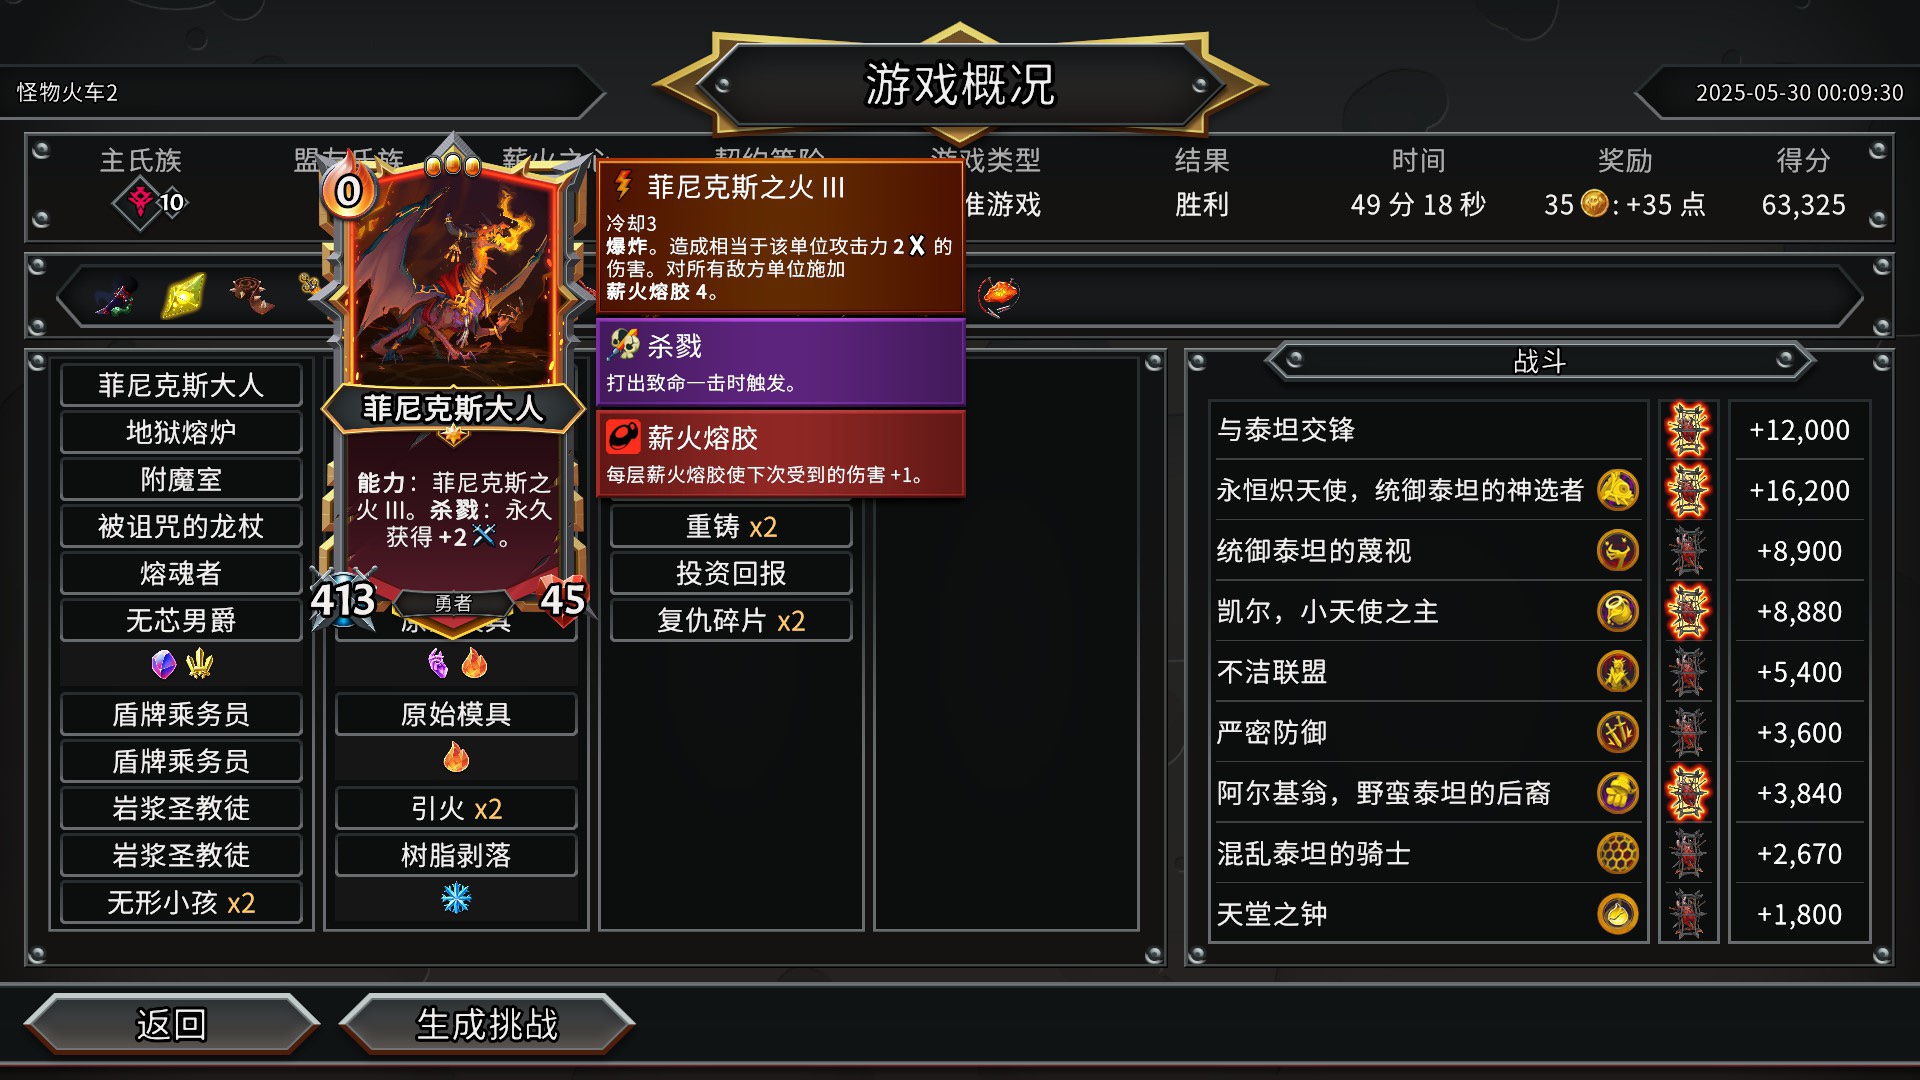Select the 无形小孩 x2 card entry
Screen dimensions: 1920x1080
point(181,903)
